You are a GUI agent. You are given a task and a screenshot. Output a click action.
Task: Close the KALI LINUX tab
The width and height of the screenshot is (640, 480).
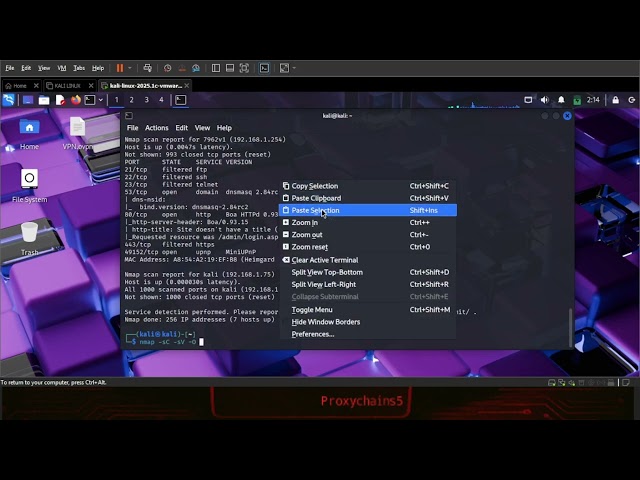(91, 86)
